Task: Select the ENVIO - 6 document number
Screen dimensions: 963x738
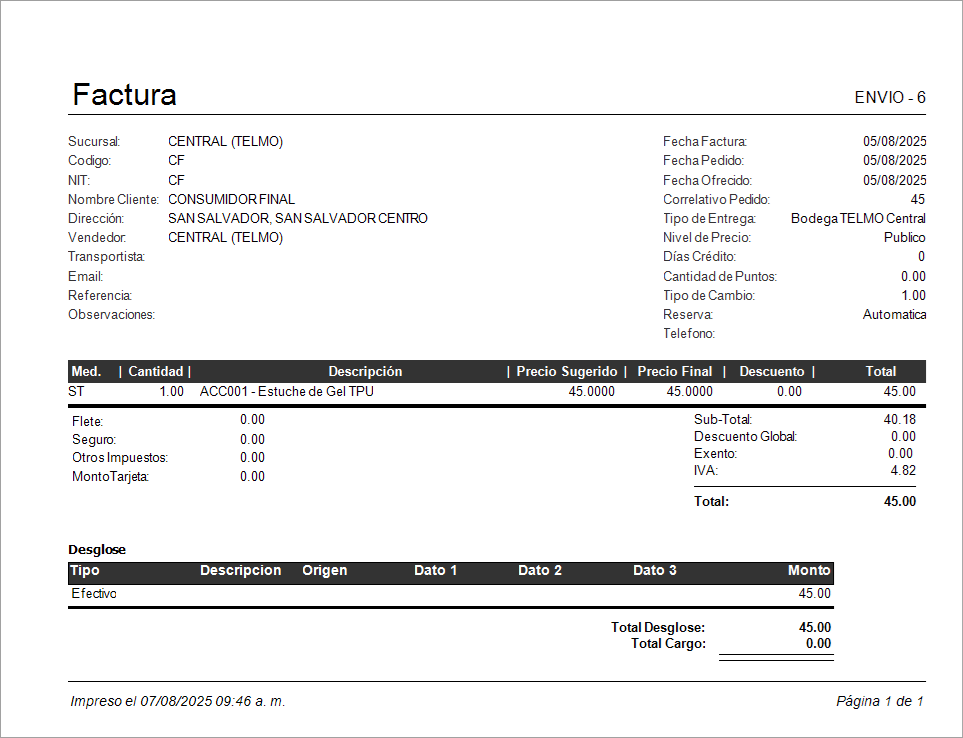Action: (x=889, y=98)
